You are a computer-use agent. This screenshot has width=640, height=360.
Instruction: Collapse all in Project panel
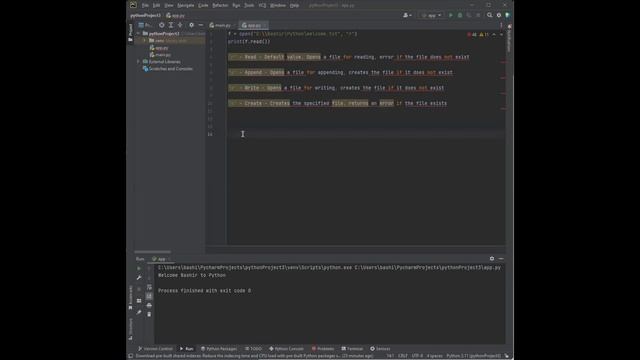coord(180,25)
